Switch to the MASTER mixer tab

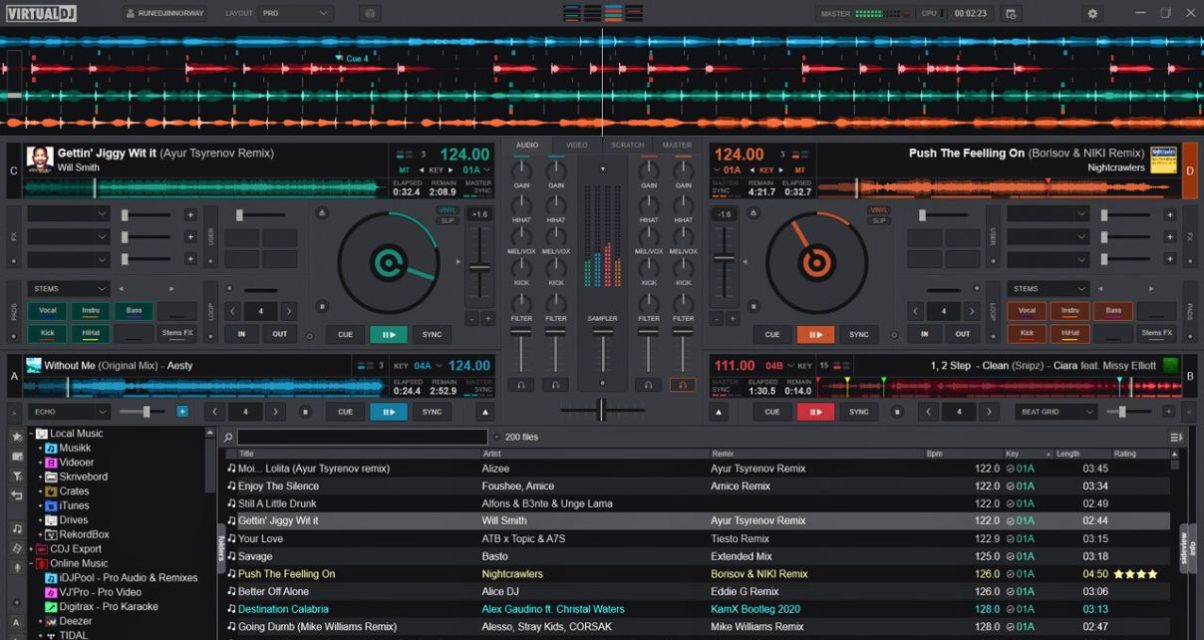point(677,144)
